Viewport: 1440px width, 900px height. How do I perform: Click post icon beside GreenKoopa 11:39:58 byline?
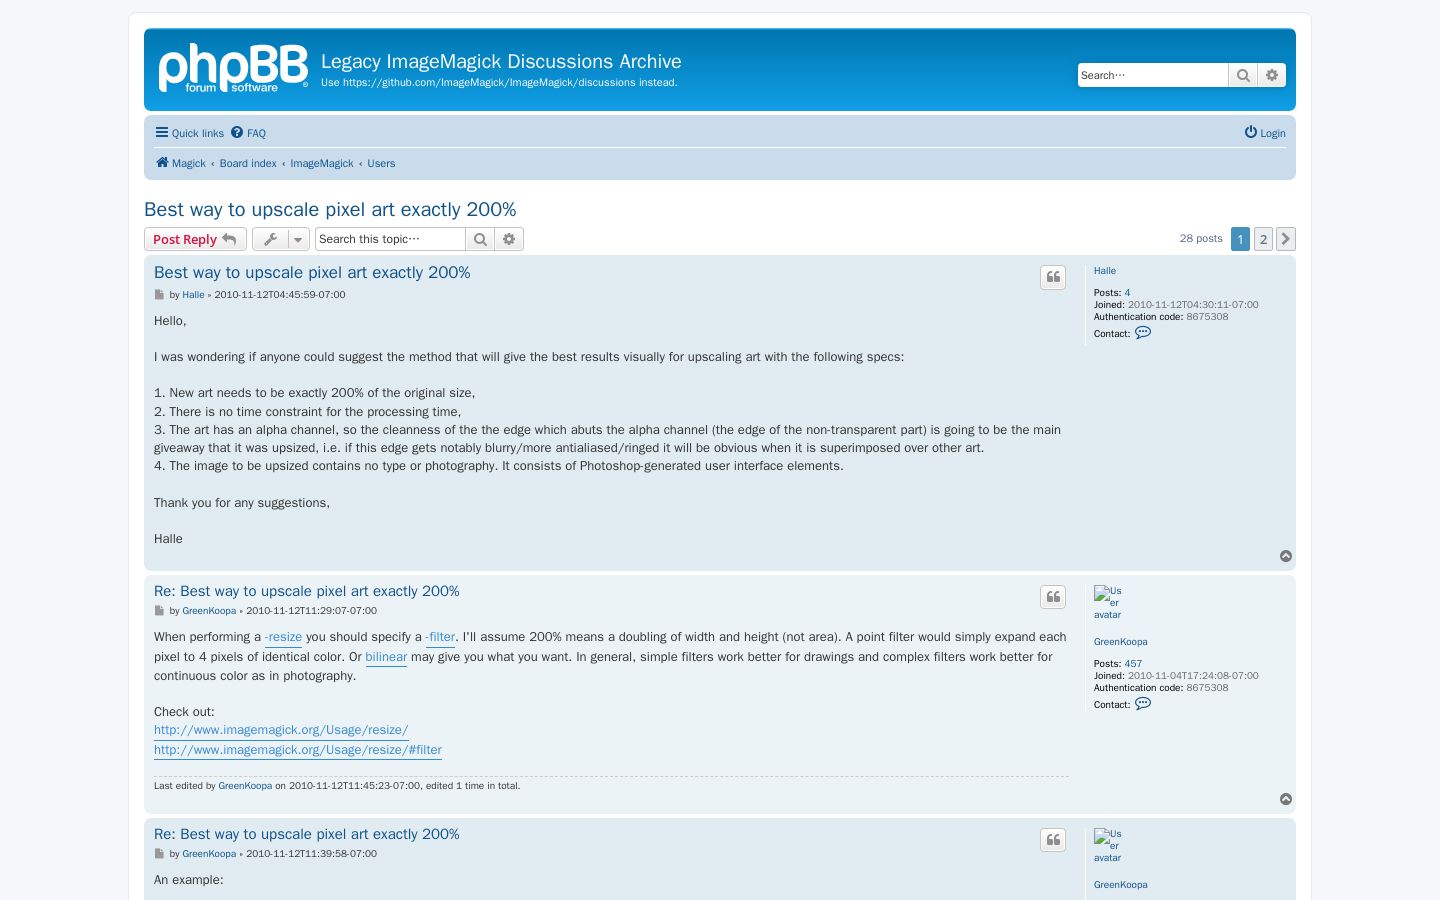159,854
